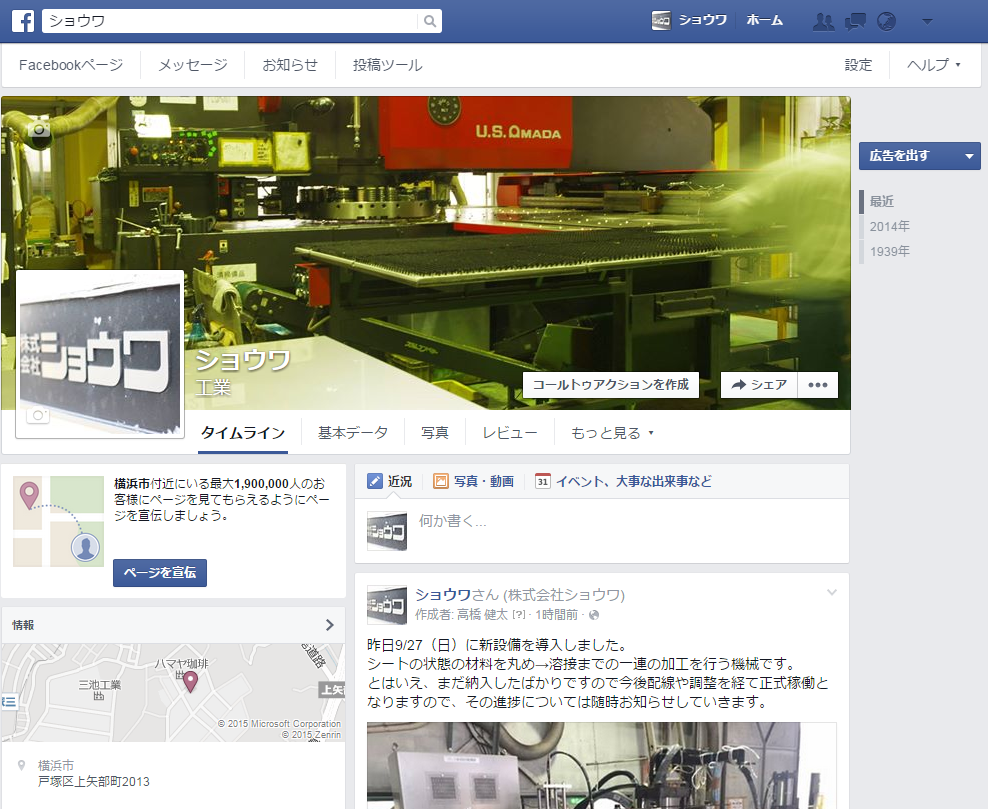Screen dimensions: 988x809
Task: Click the シェア button
Action: tap(759, 385)
